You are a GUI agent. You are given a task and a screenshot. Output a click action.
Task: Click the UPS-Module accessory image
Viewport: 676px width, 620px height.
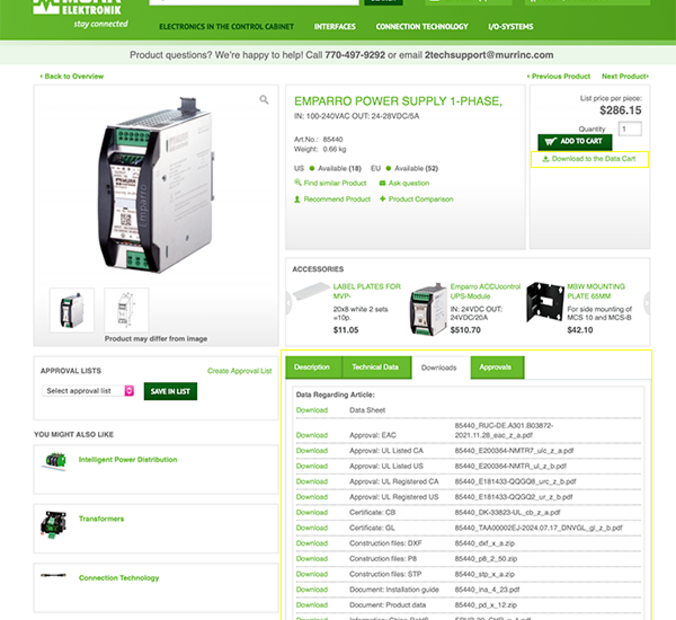click(x=428, y=309)
